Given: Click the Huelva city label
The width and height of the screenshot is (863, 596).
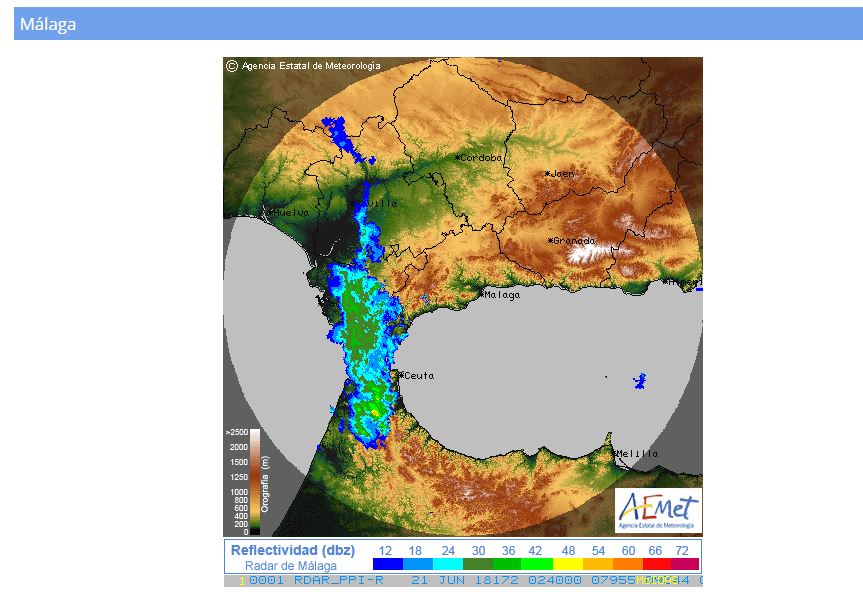Looking at the screenshot, I should [289, 212].
